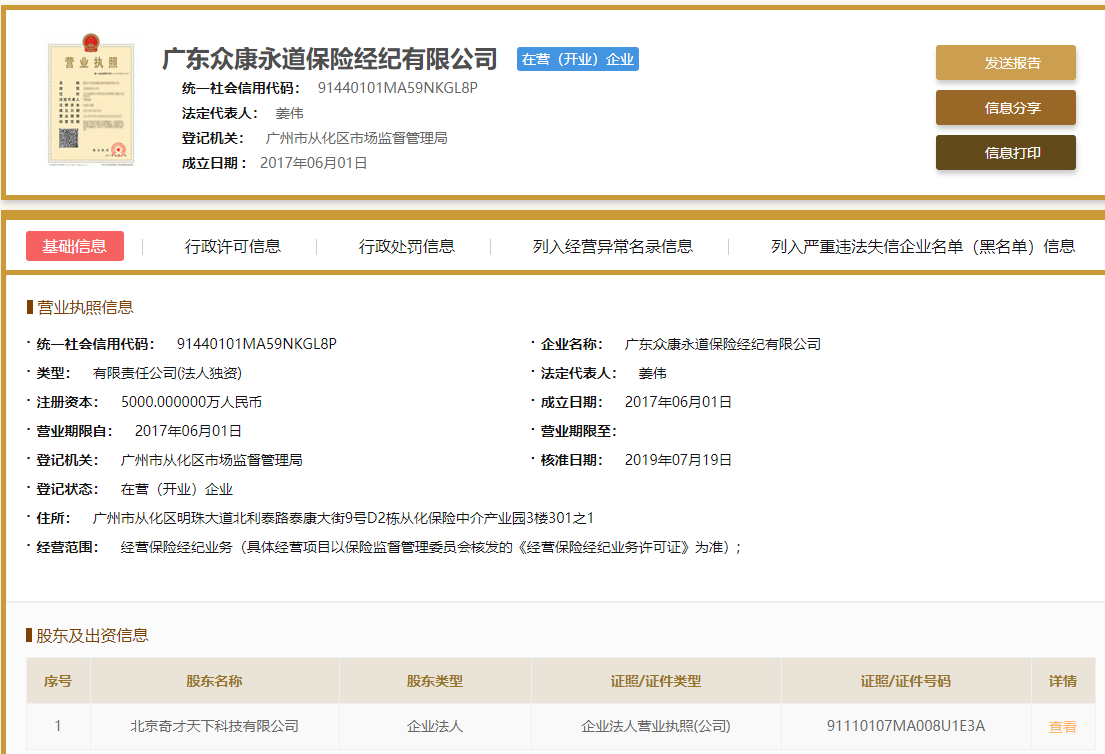Click certificate number 91110107MA008U1E3A

click(906, 726)
